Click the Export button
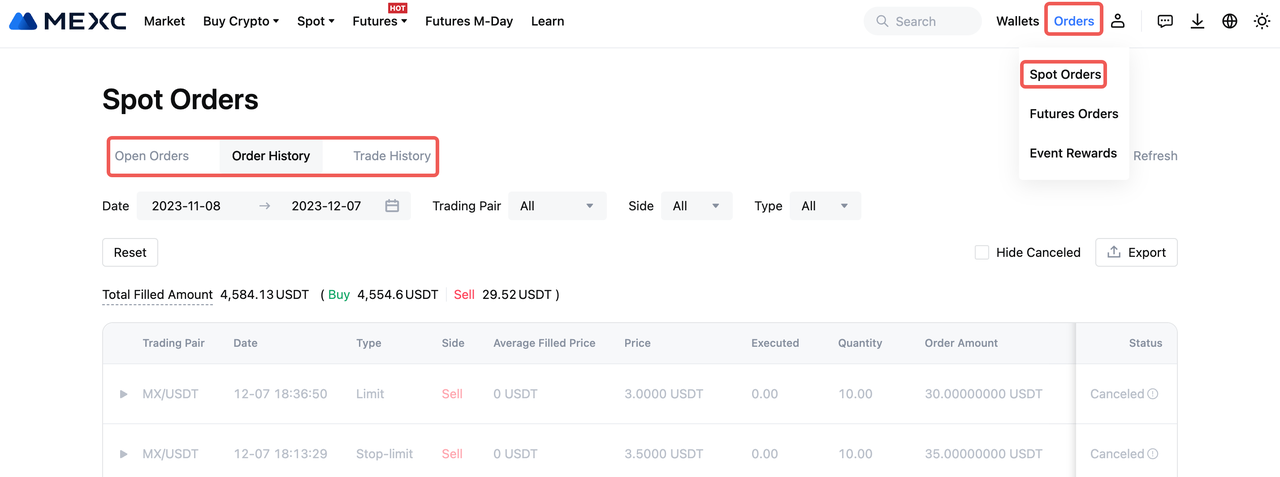 (x=1136, y=253)
